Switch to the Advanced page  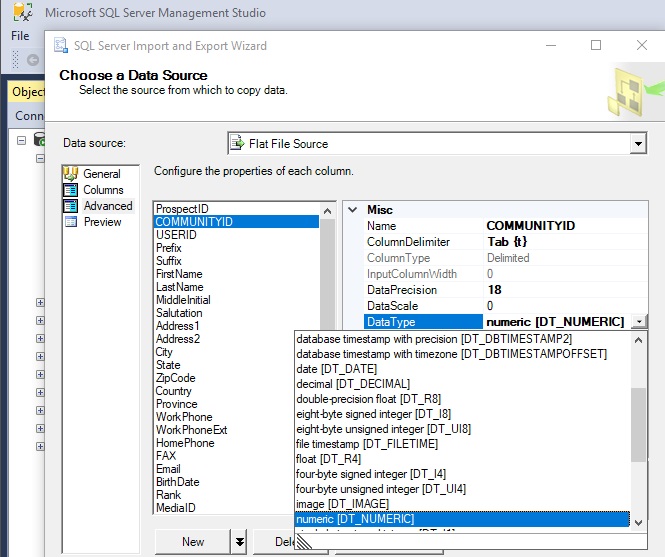point(108,206)
